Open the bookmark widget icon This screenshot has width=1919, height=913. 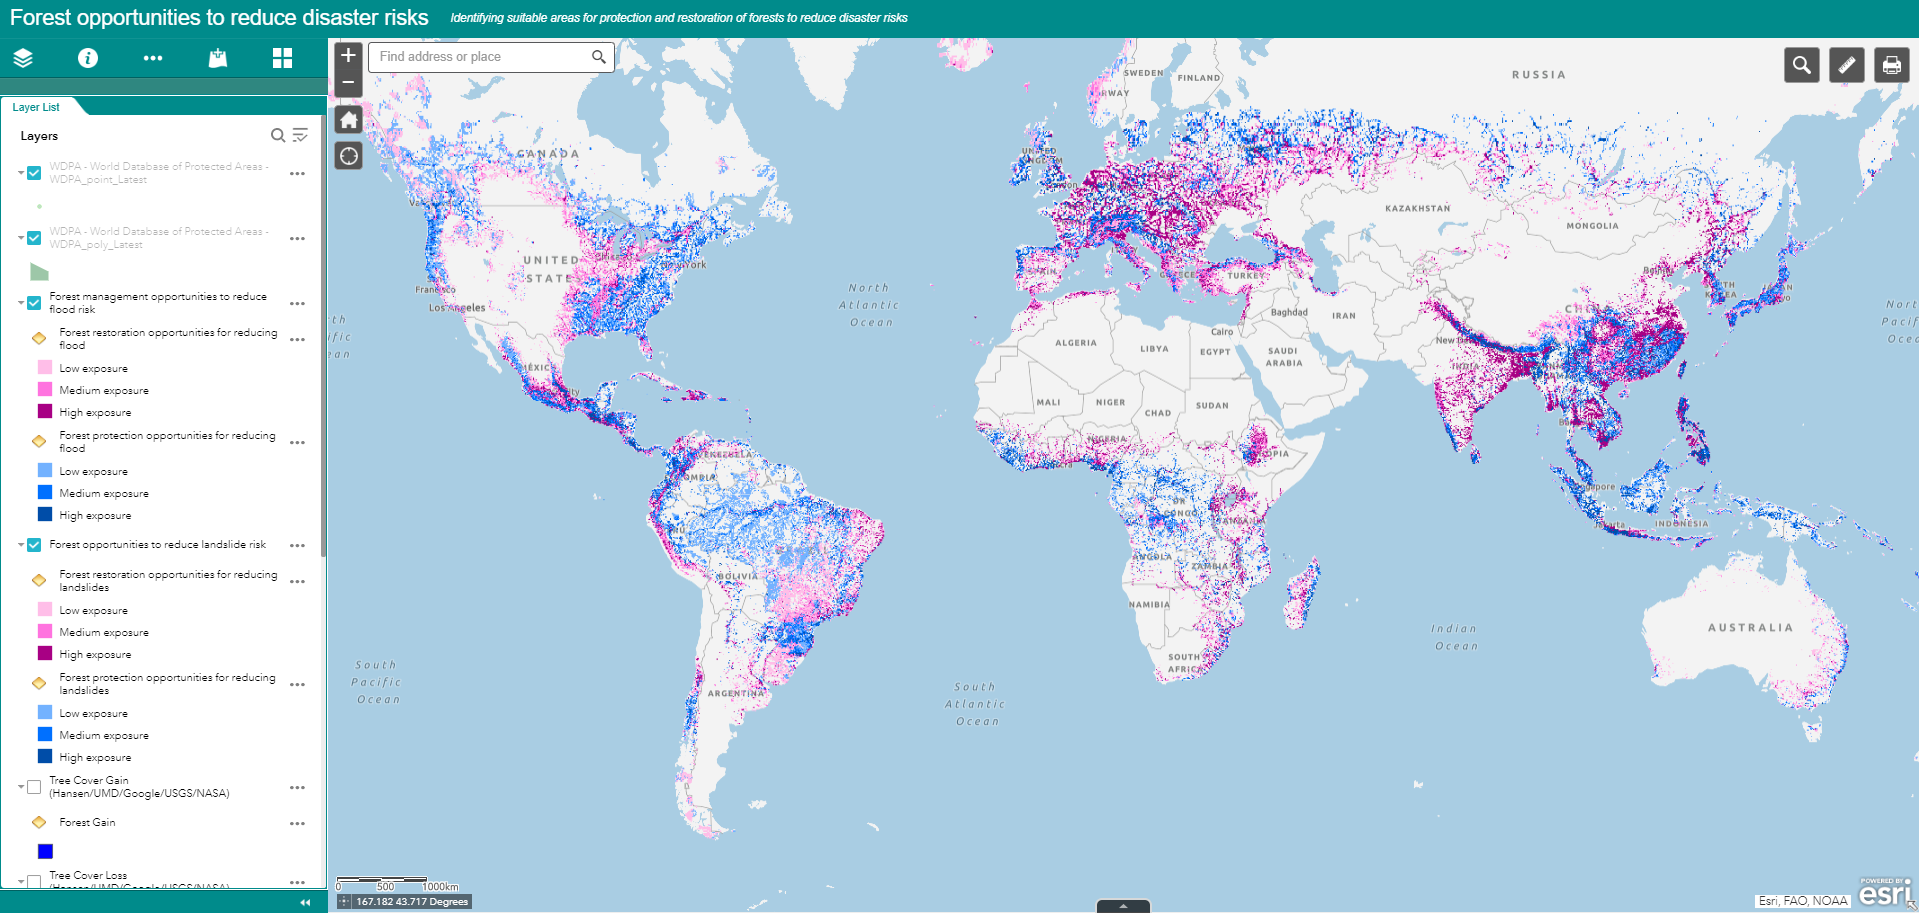(x=217, y=58)
